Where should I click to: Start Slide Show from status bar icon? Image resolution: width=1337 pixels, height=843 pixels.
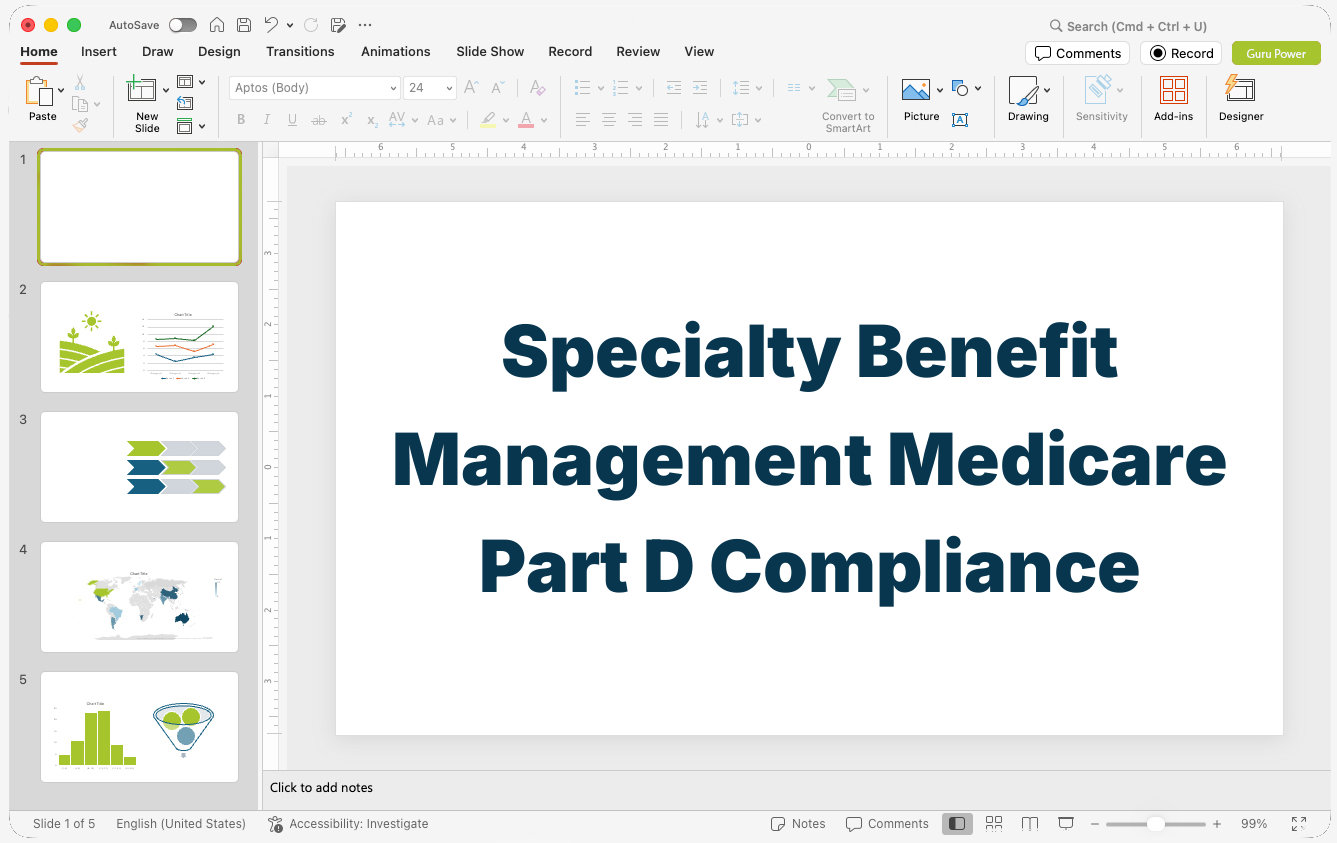(1066, 823)
